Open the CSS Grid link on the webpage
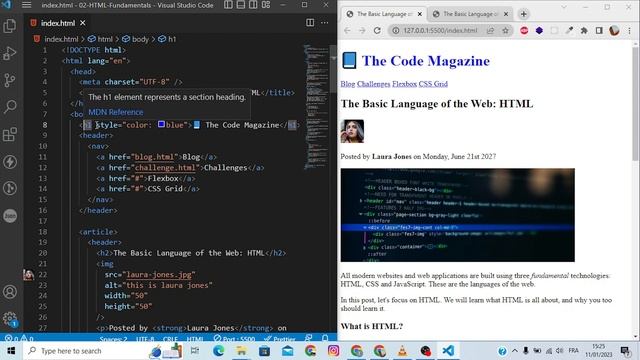 [x=433, y=84]
